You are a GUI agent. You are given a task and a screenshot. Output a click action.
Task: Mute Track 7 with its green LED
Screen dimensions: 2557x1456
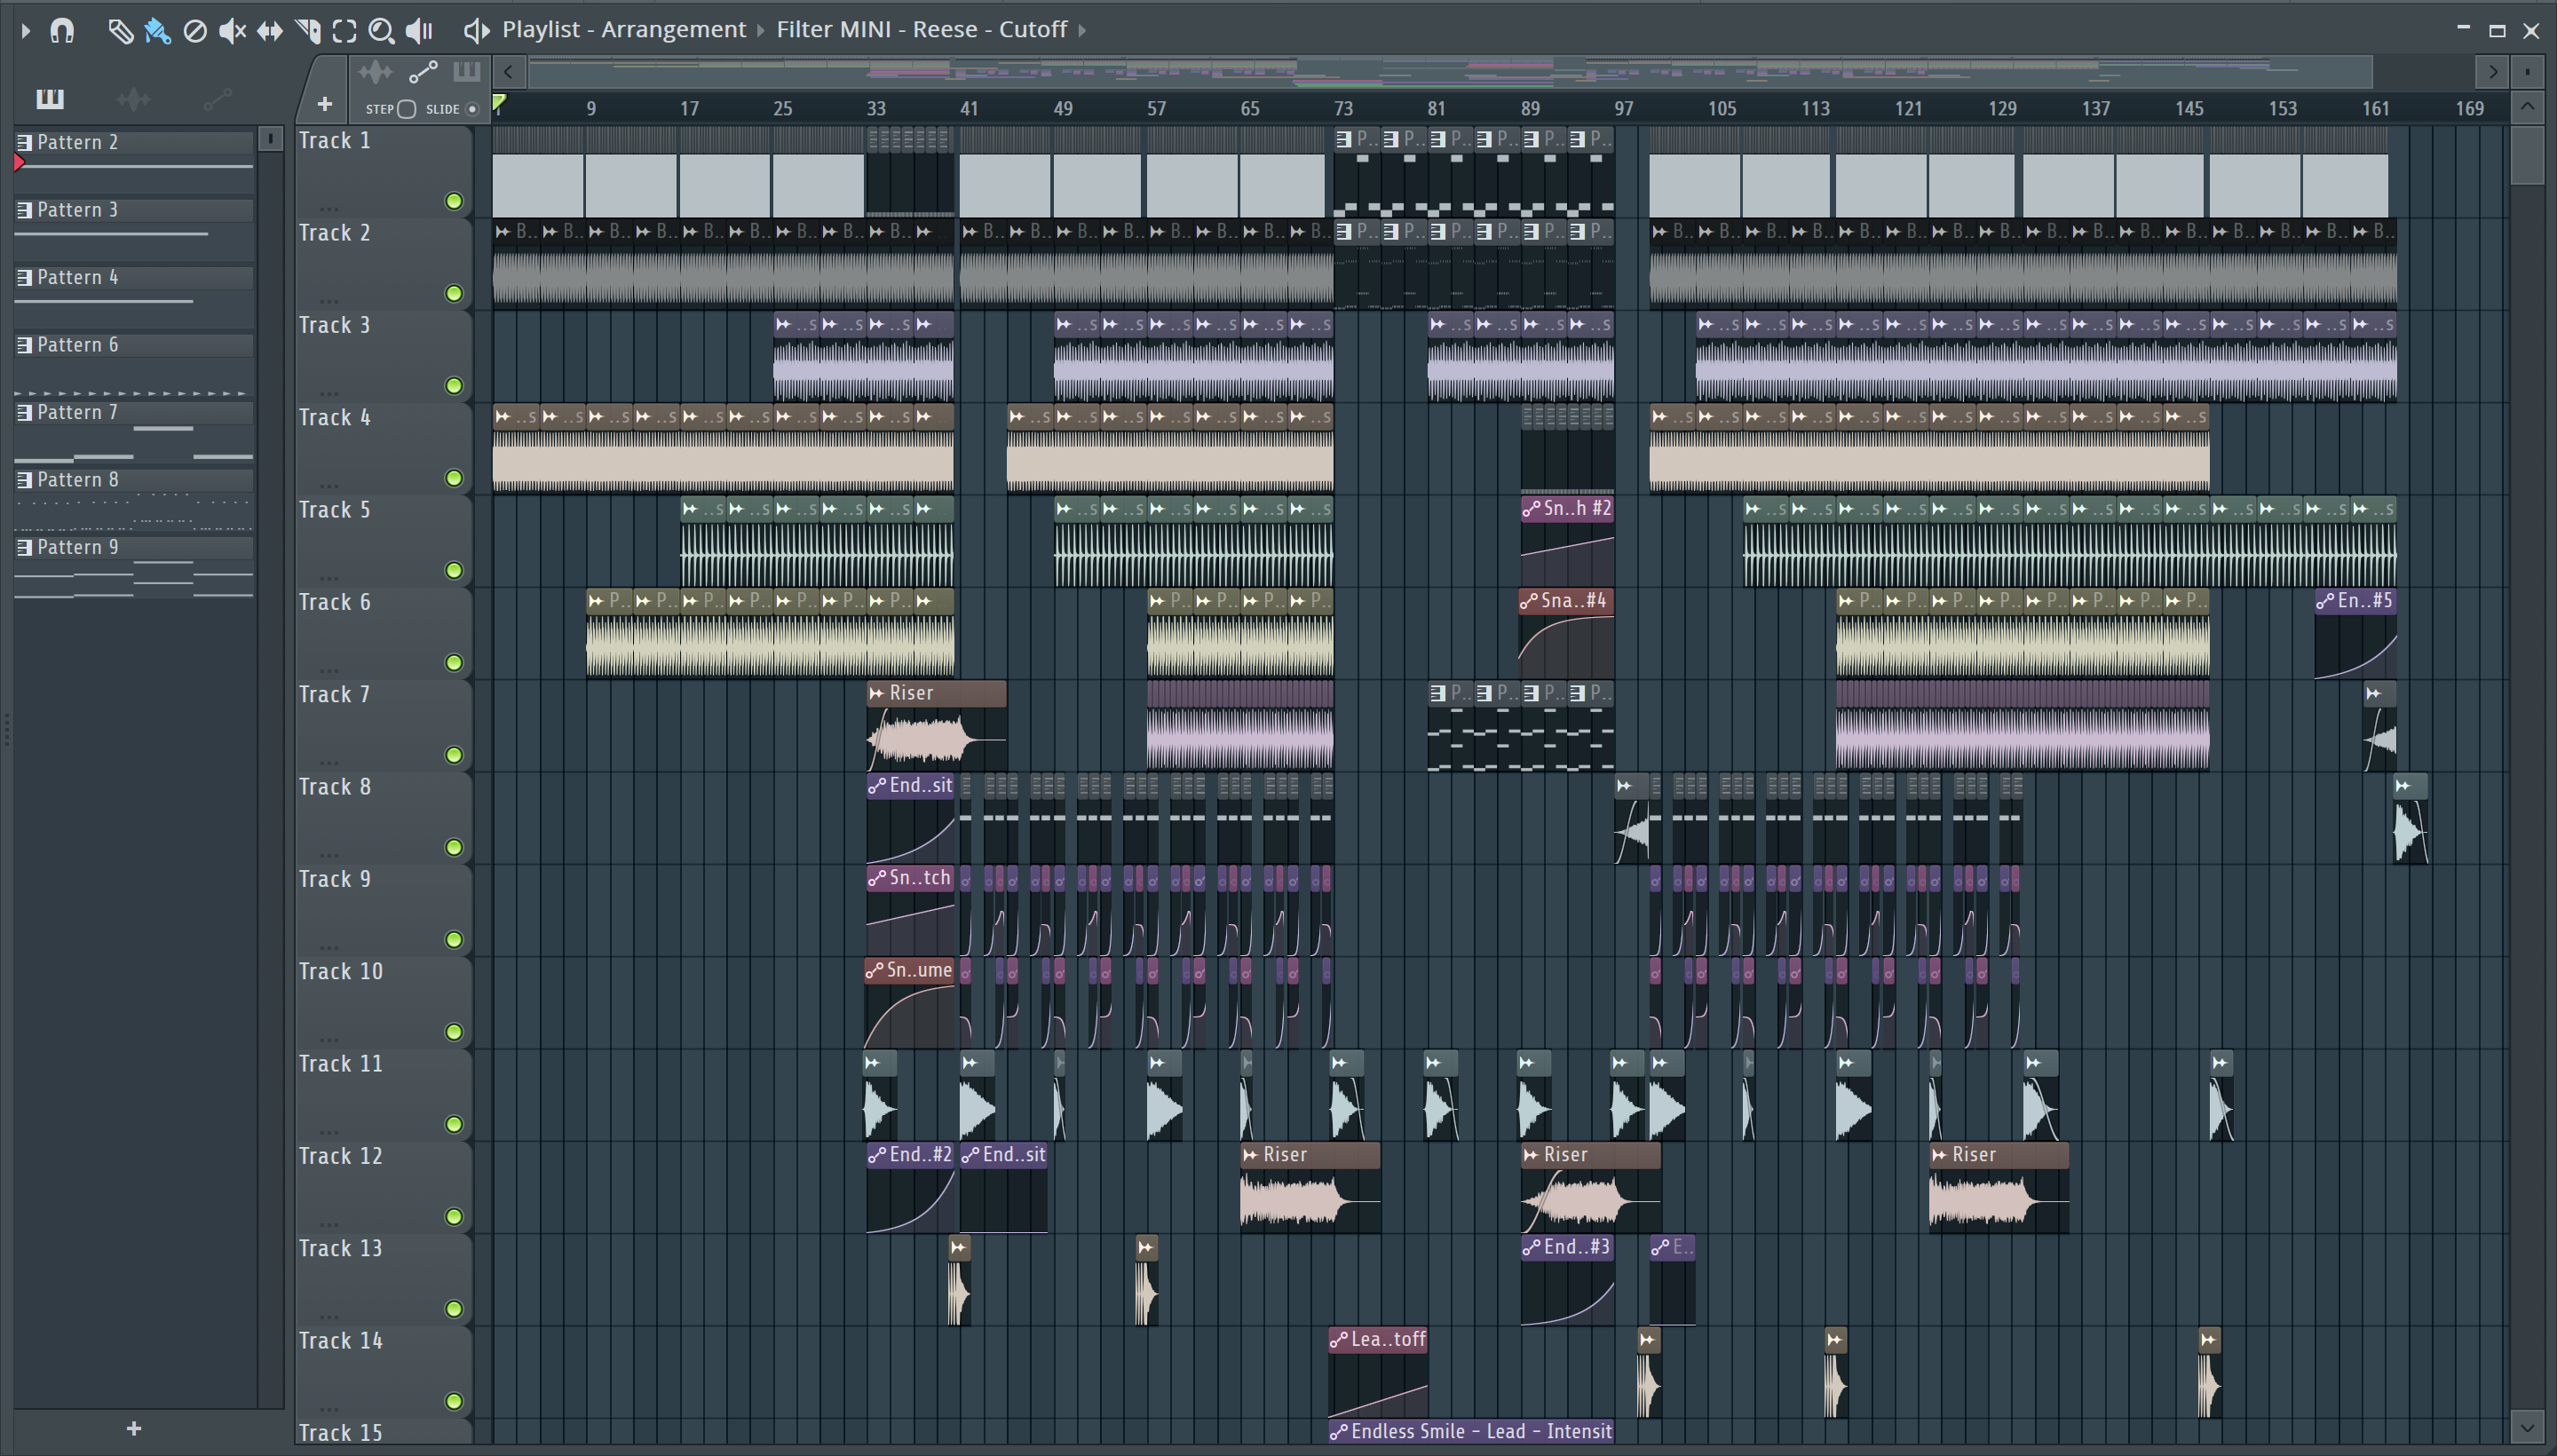click(x=454, y=755)
